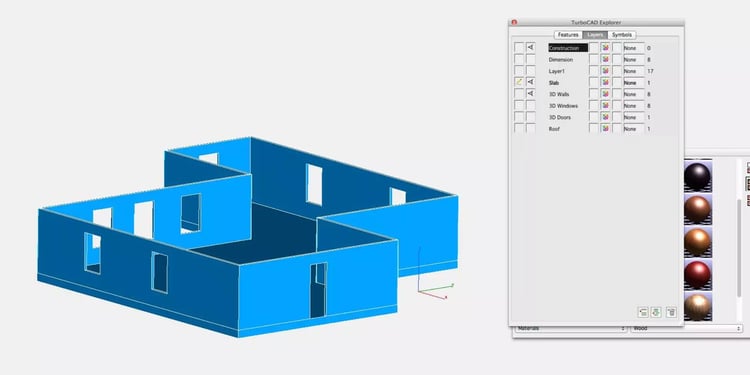Toggle the Construction layer visibility icon
Image resolution: width=750 pixels, height=375 pixels.
(x=530, y=48)
